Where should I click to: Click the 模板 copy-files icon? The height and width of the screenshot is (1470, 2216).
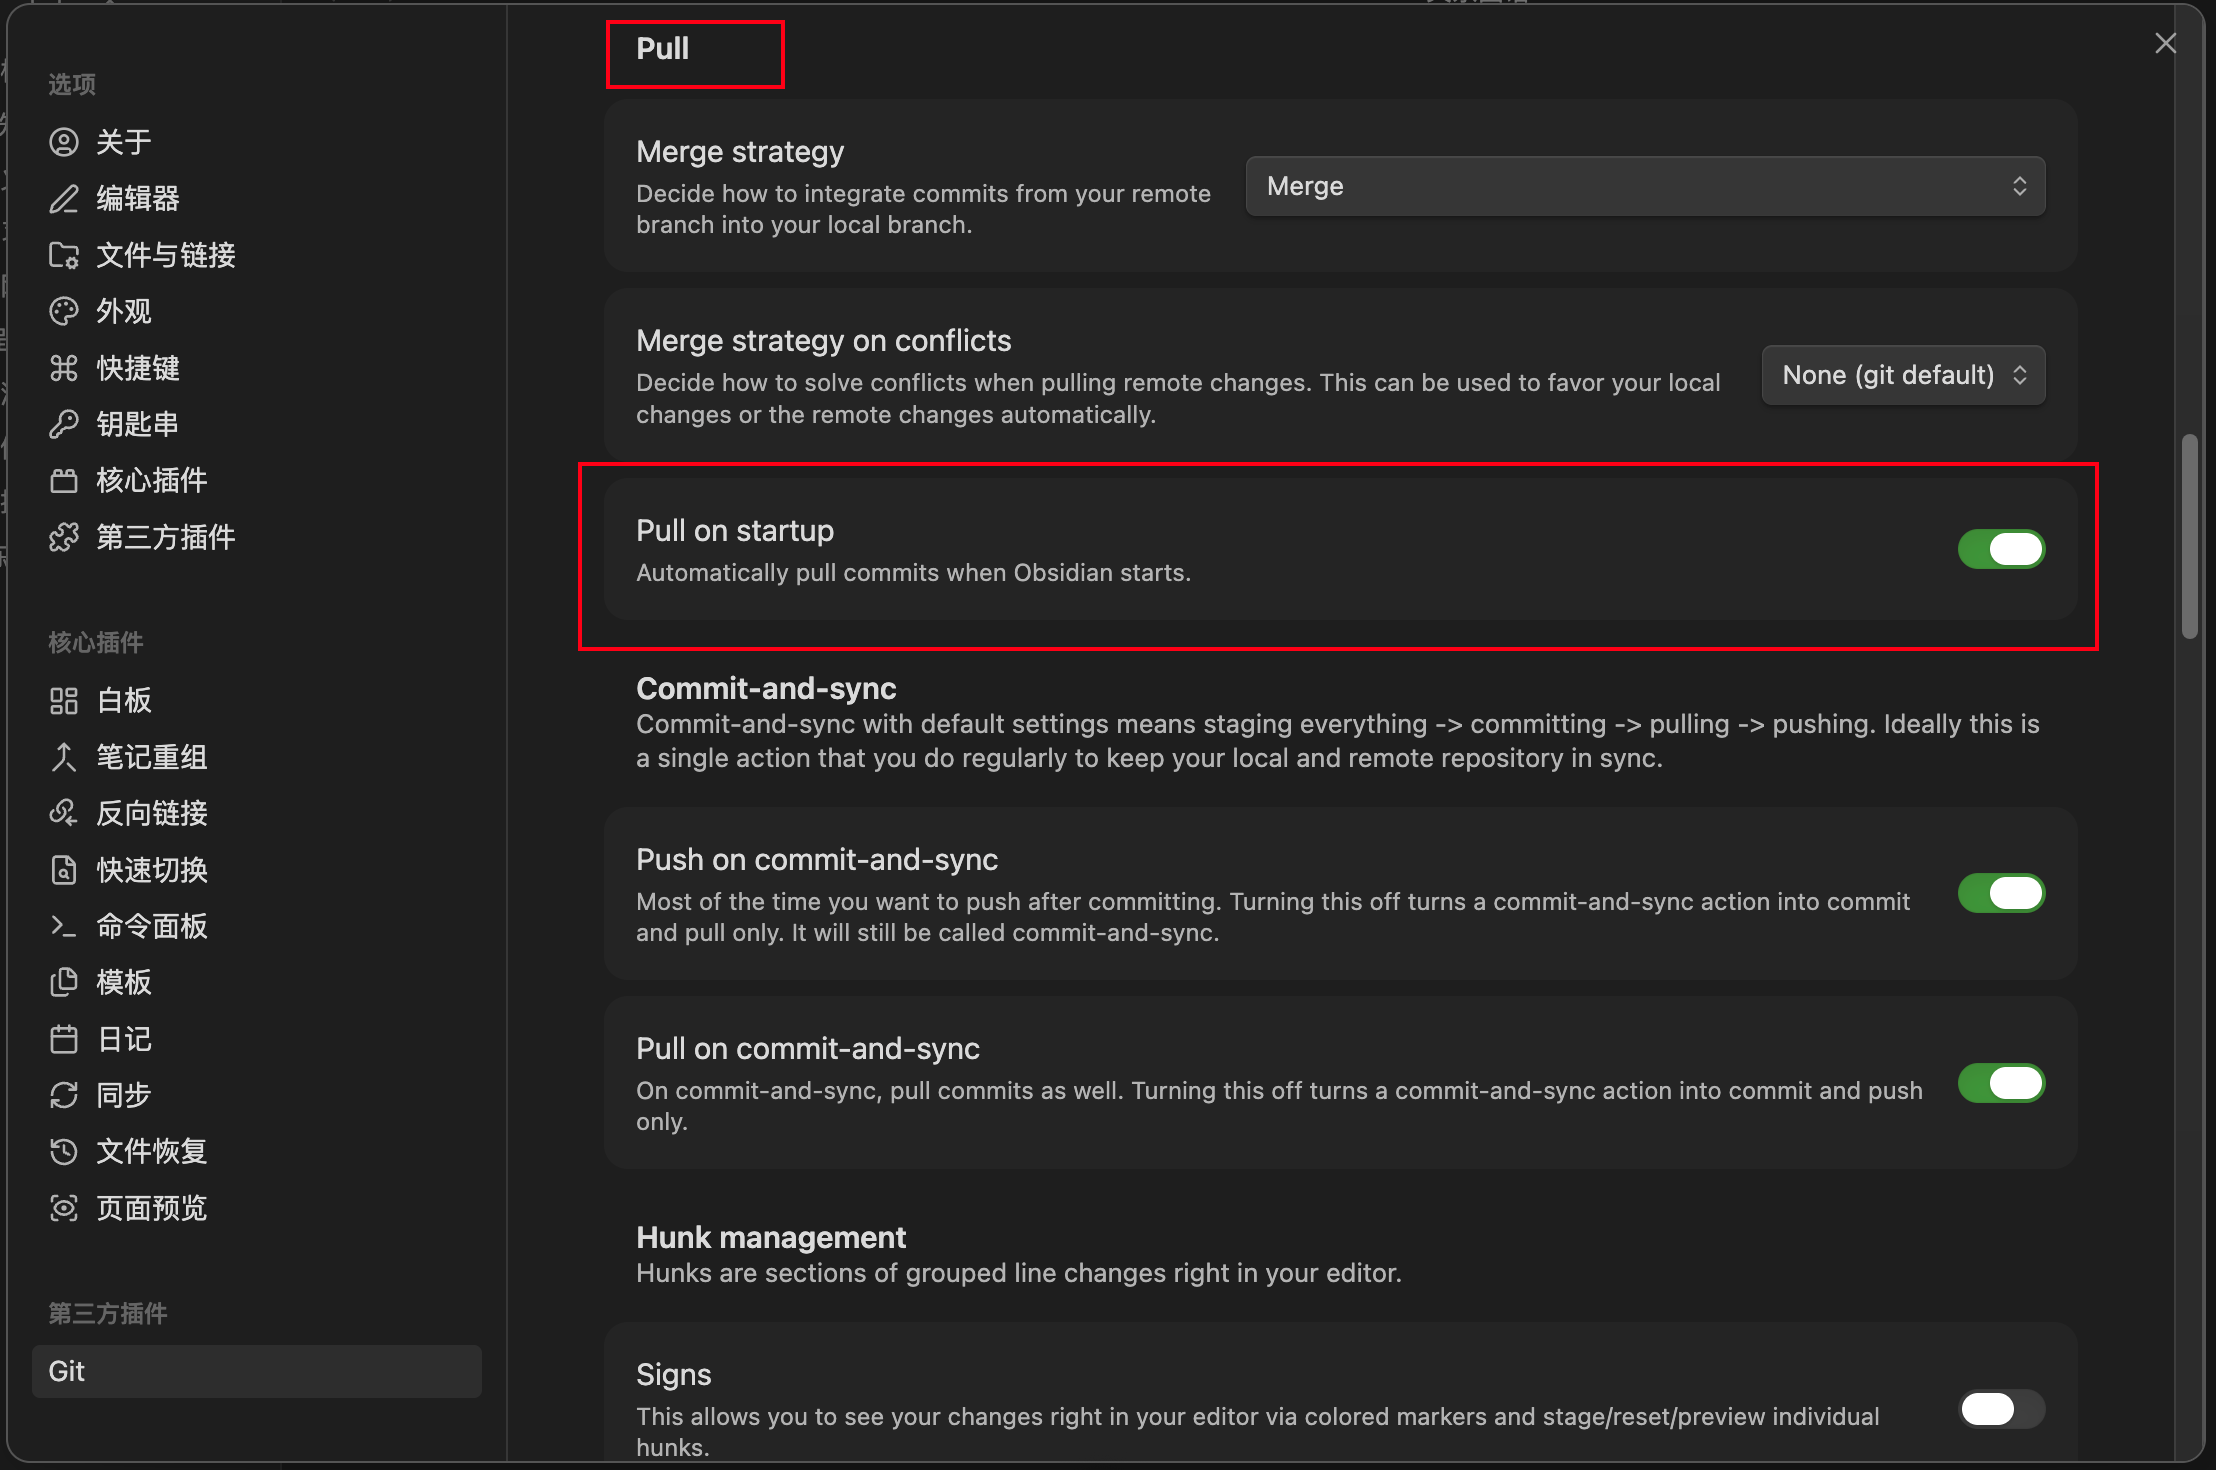(x=64, y=982)
